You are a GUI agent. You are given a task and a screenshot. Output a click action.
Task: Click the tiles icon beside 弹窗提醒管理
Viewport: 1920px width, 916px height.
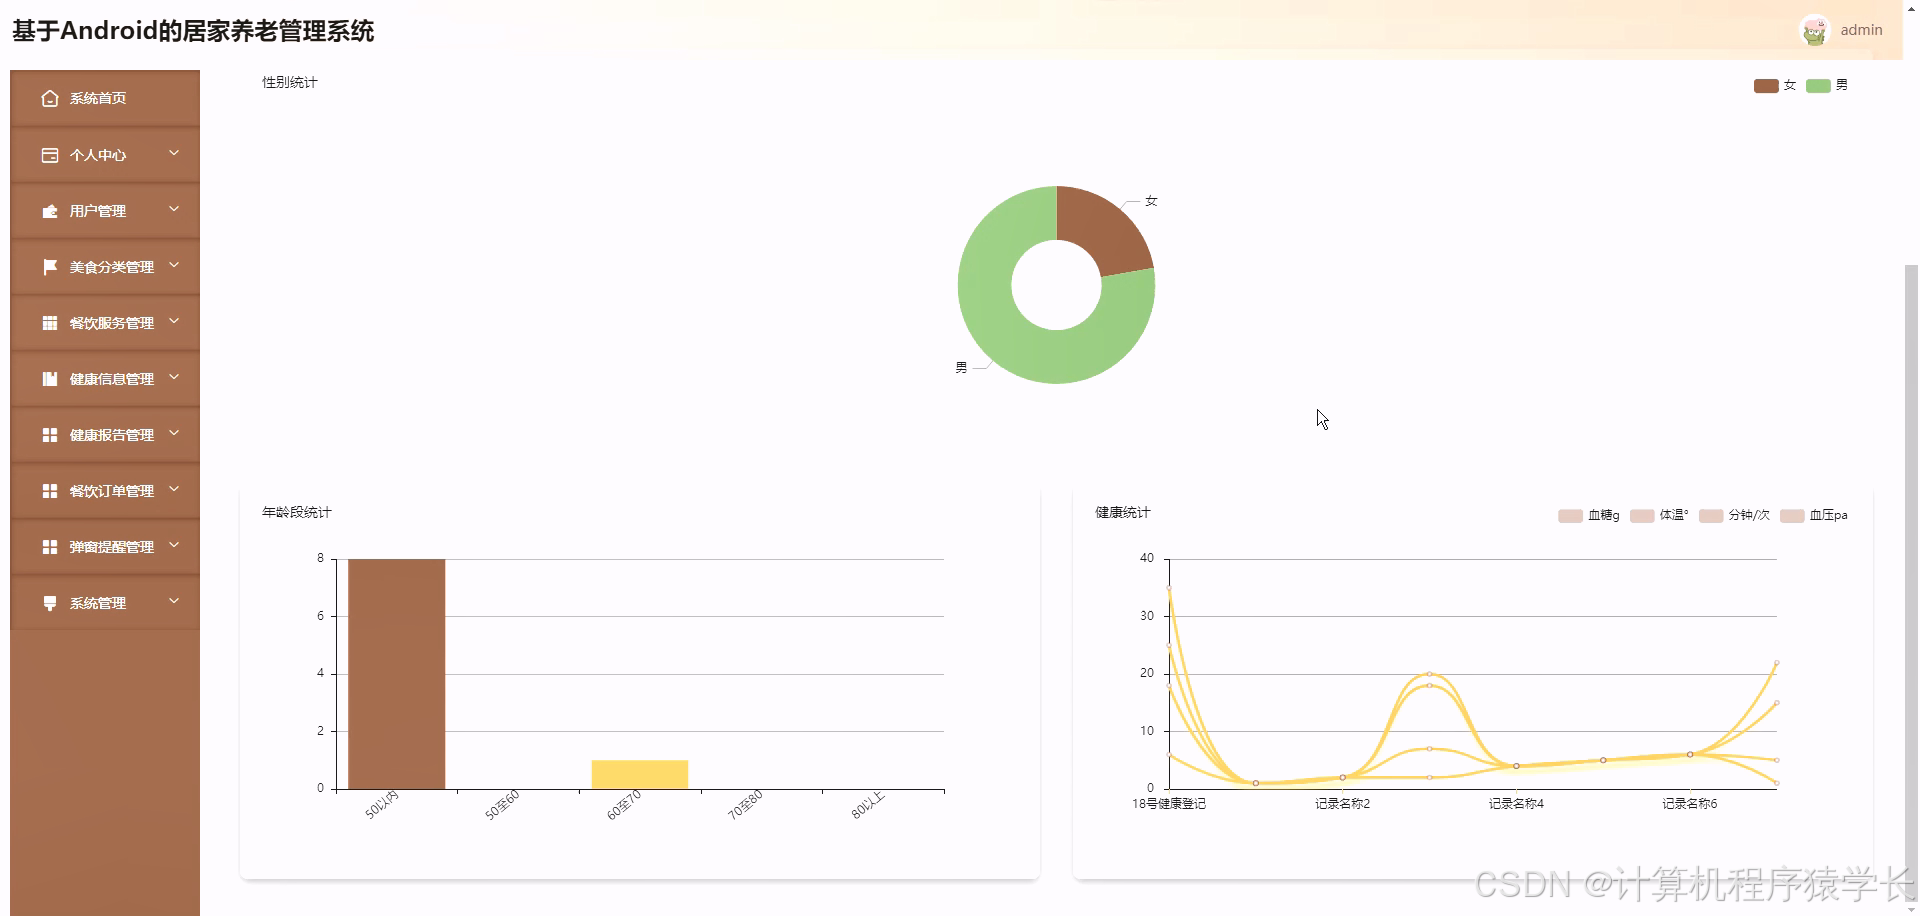click(x=50, y=547)
